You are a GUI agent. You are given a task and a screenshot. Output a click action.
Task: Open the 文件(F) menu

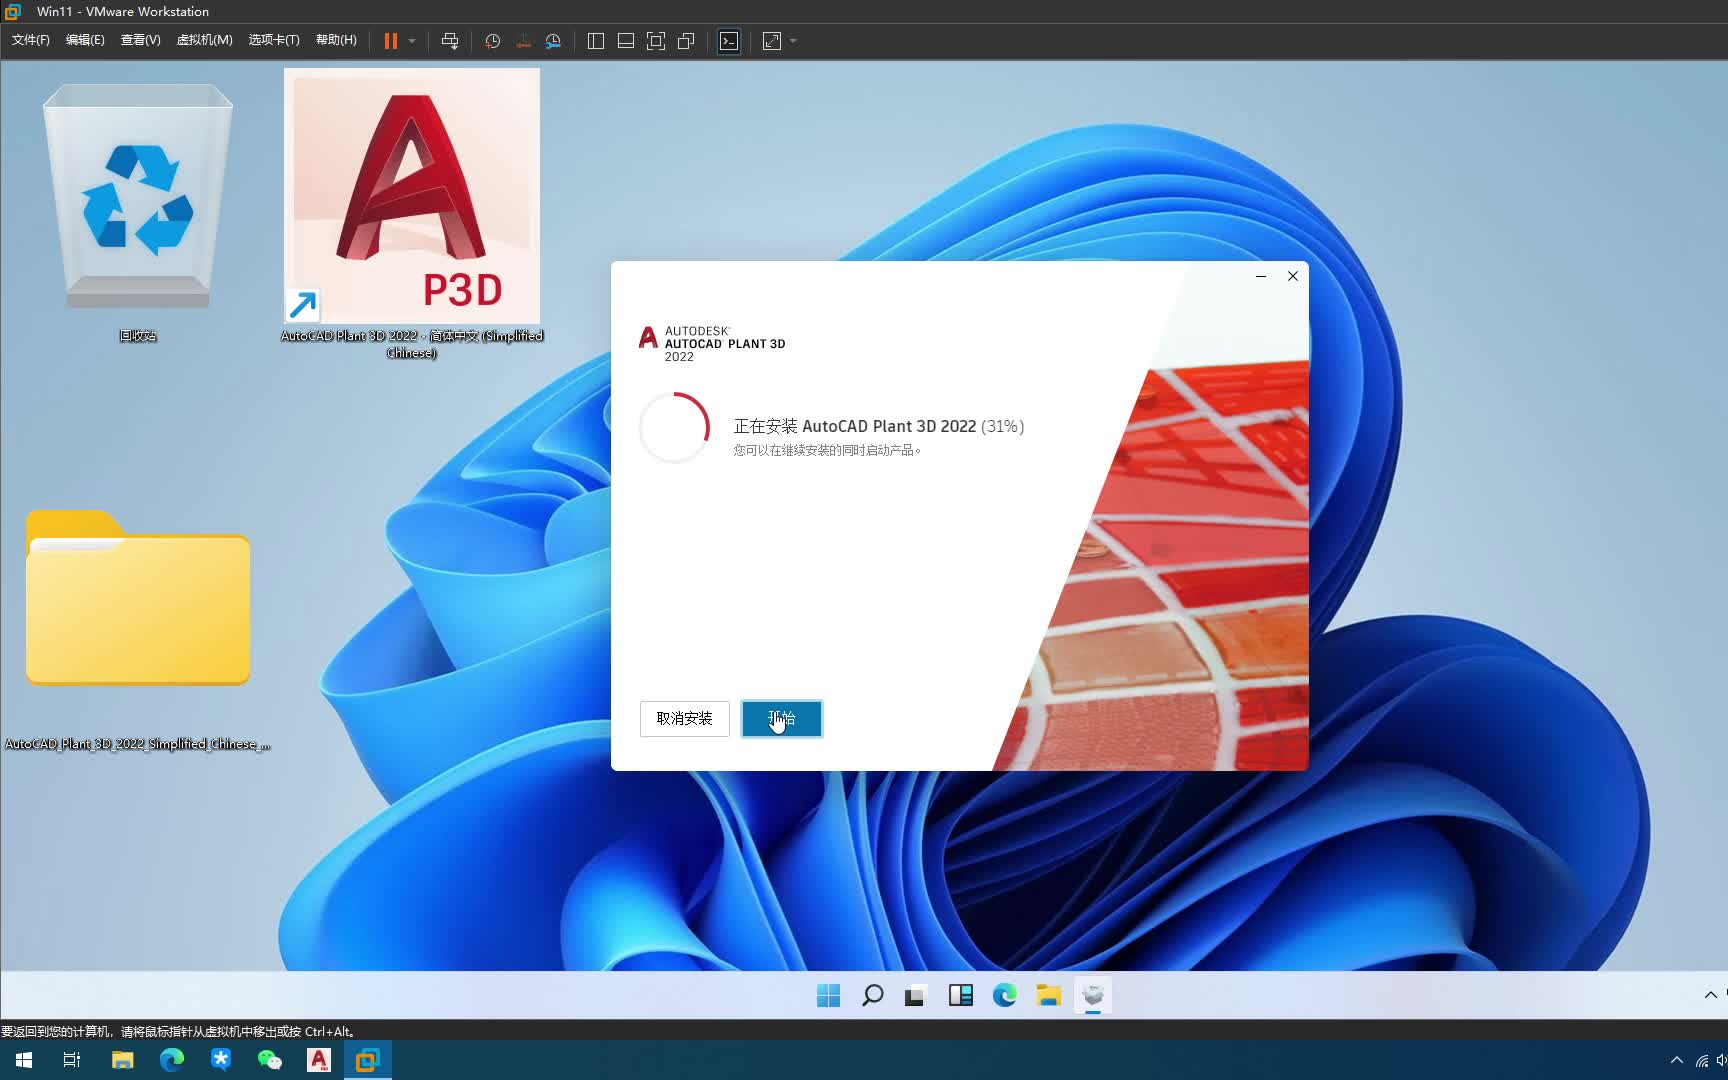tap(30, 40)
